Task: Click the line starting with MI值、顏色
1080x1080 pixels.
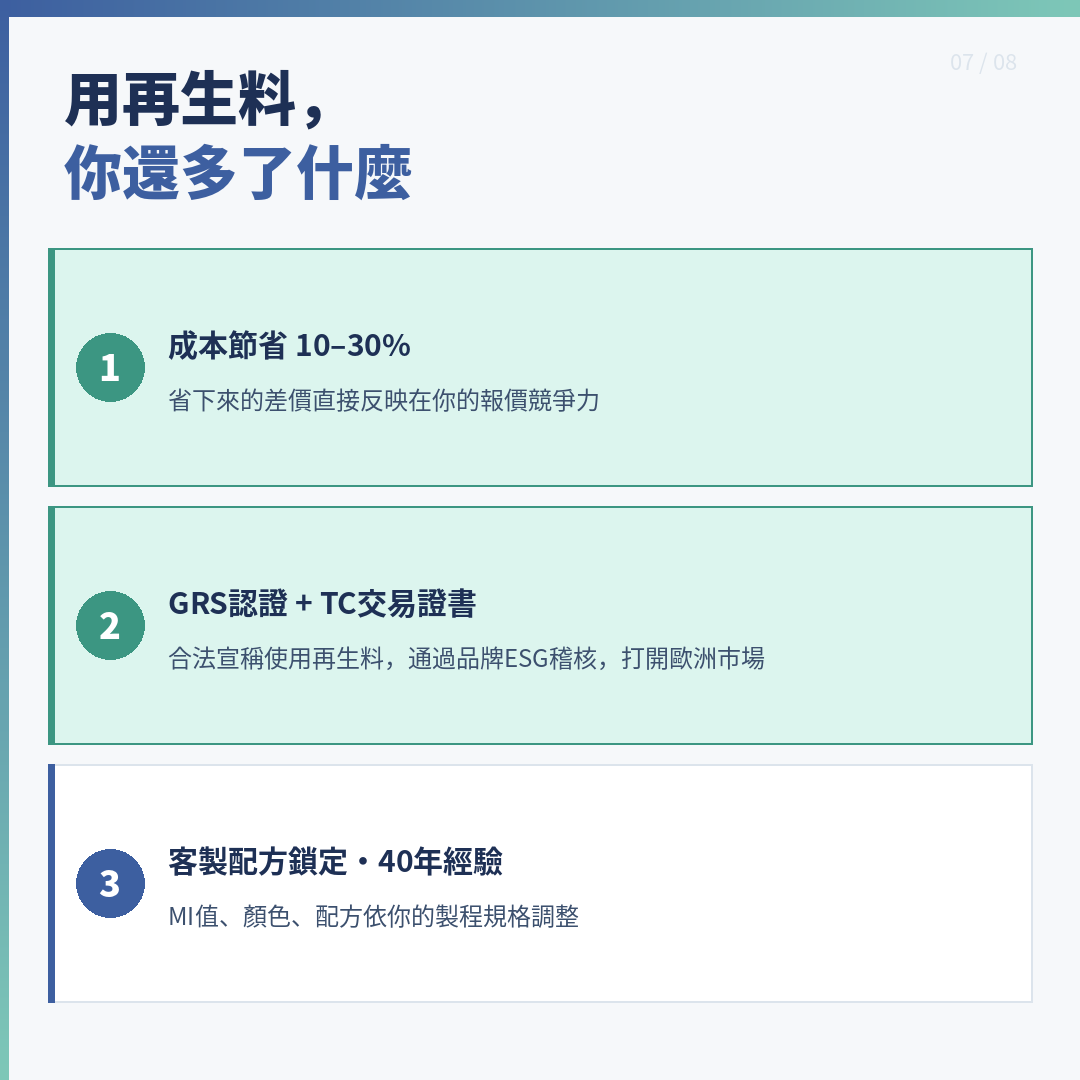Action: [373, 917]
